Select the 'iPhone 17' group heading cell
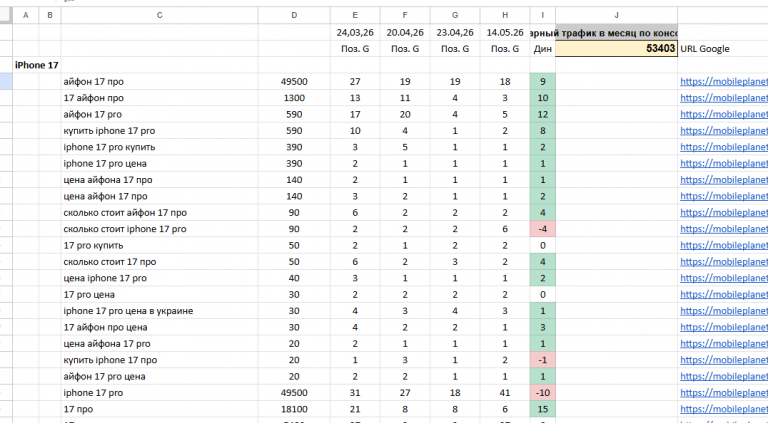 37,65
